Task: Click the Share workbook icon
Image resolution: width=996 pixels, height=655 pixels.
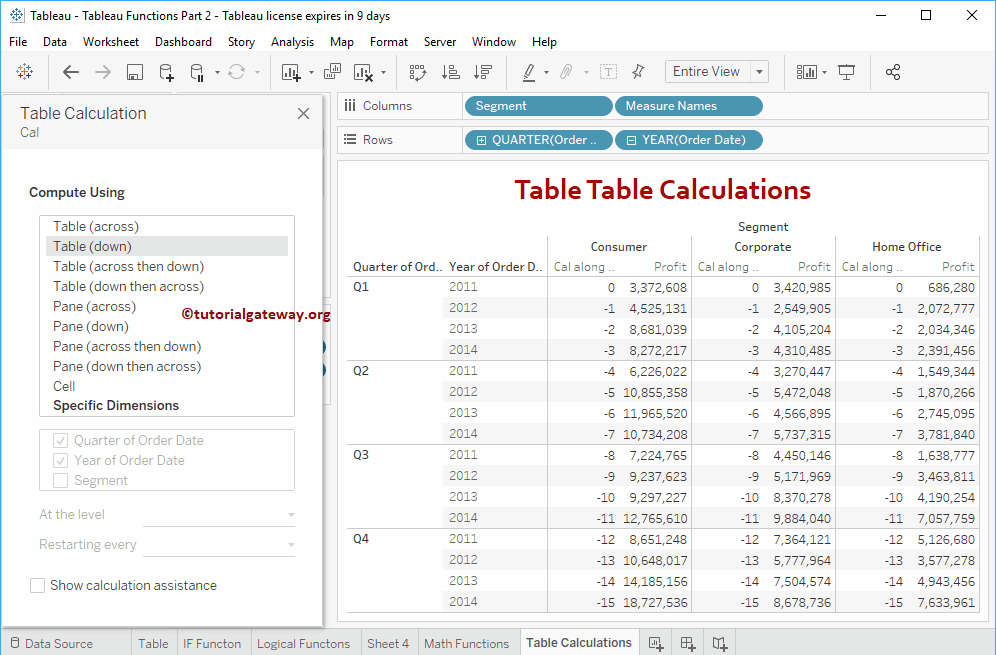Action: [893, 72]
